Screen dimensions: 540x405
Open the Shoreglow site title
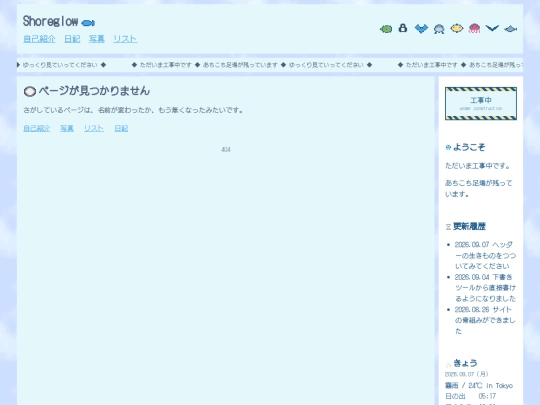click(x=50, y=21)
